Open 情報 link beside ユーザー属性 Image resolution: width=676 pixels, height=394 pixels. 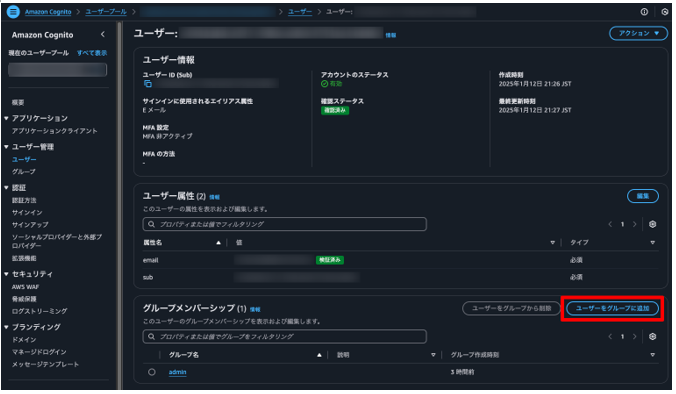(214, 197)
